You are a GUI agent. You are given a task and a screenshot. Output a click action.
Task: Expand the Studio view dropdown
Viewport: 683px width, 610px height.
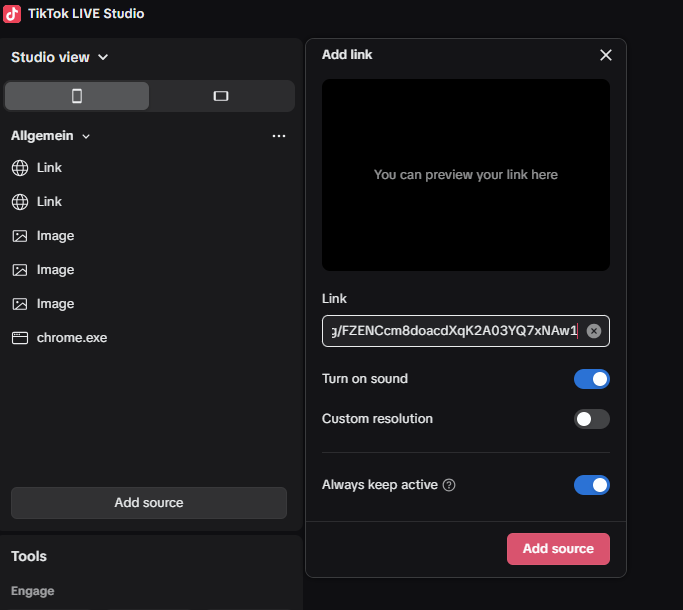click(x=60, y=57)
